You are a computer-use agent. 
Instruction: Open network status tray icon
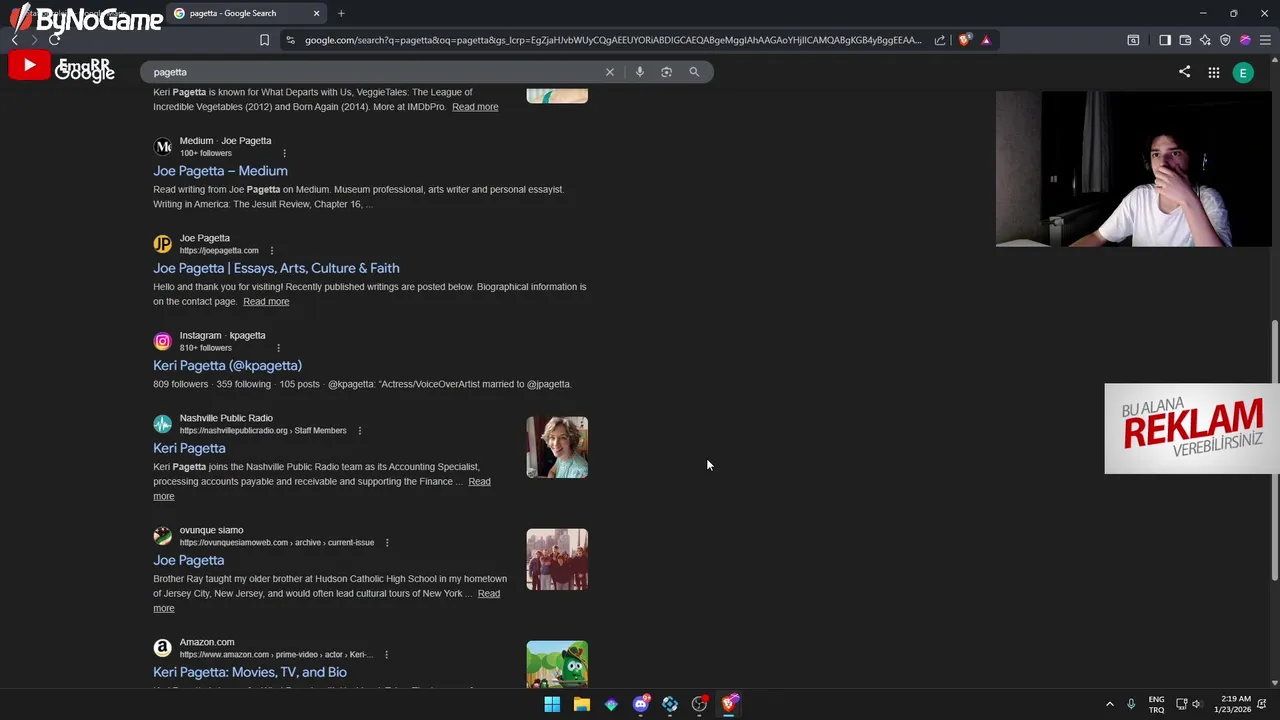(1181, 704)
